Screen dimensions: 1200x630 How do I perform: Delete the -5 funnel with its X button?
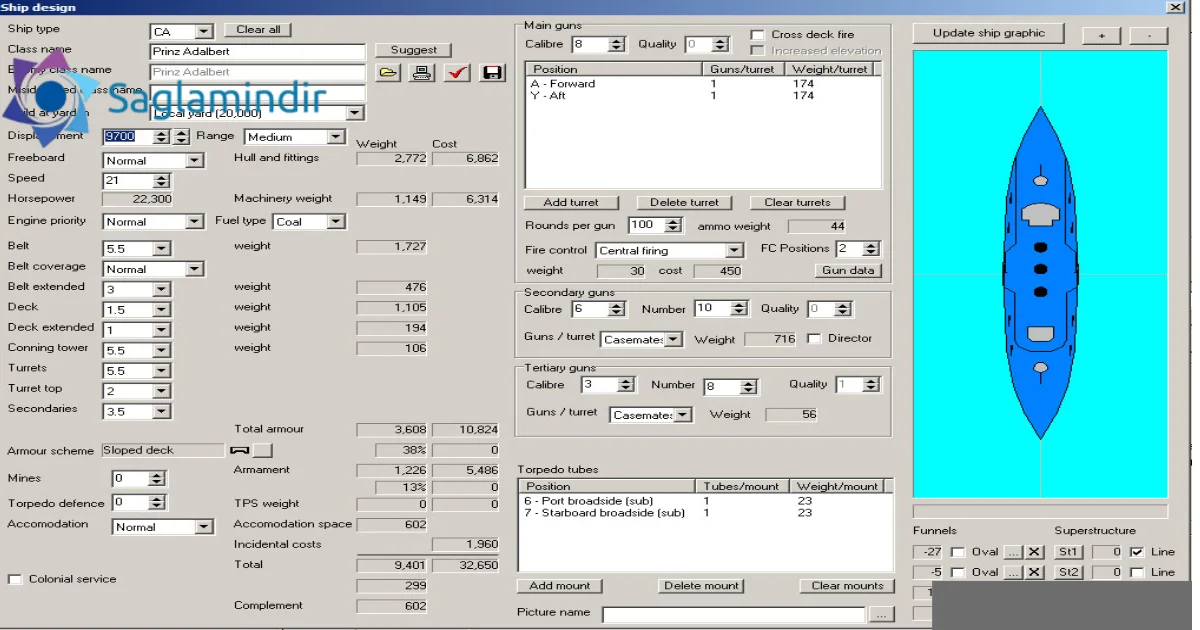pyautogui.click(x=1035, y=572)
